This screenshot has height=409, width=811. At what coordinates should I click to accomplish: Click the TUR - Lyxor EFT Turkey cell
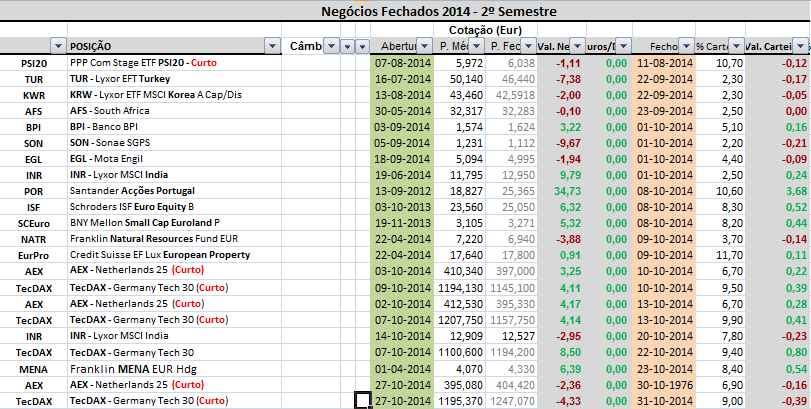(174, 79)
